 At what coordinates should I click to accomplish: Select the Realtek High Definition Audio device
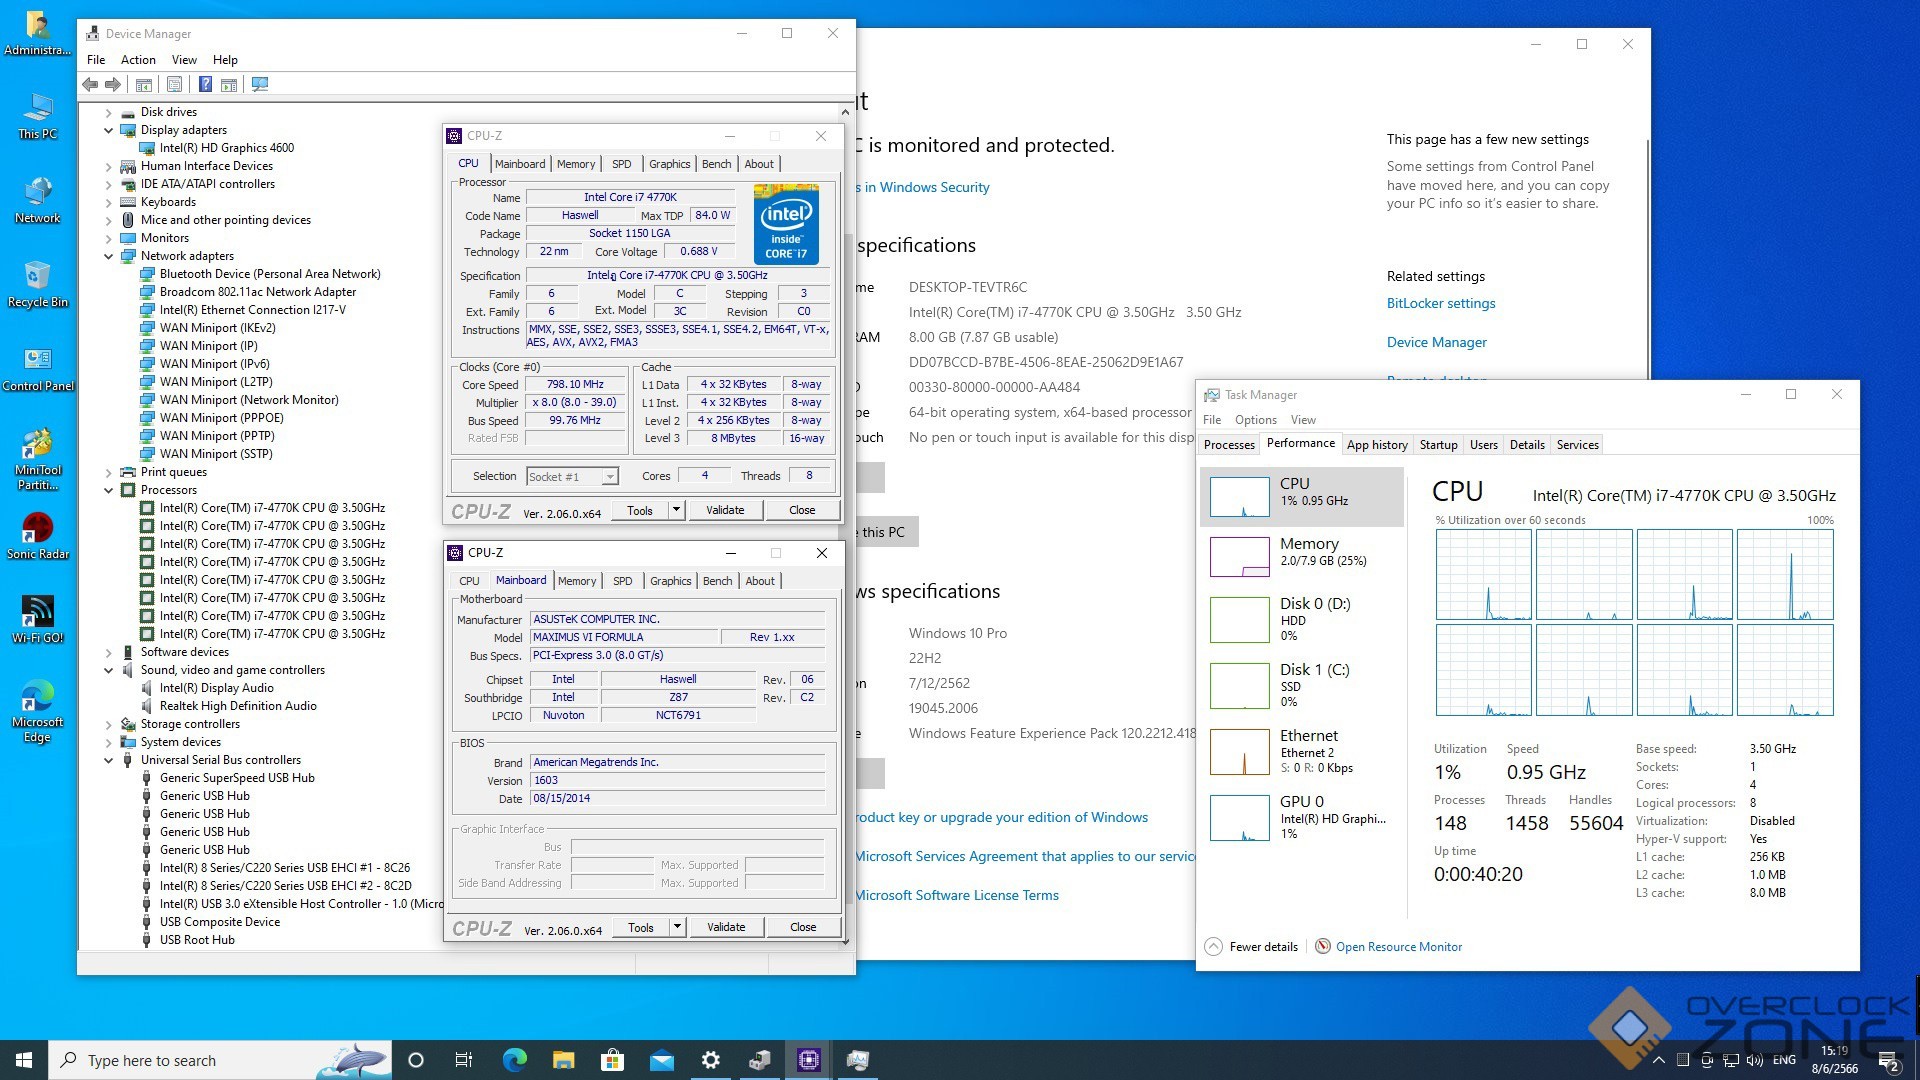pos(238,706)
